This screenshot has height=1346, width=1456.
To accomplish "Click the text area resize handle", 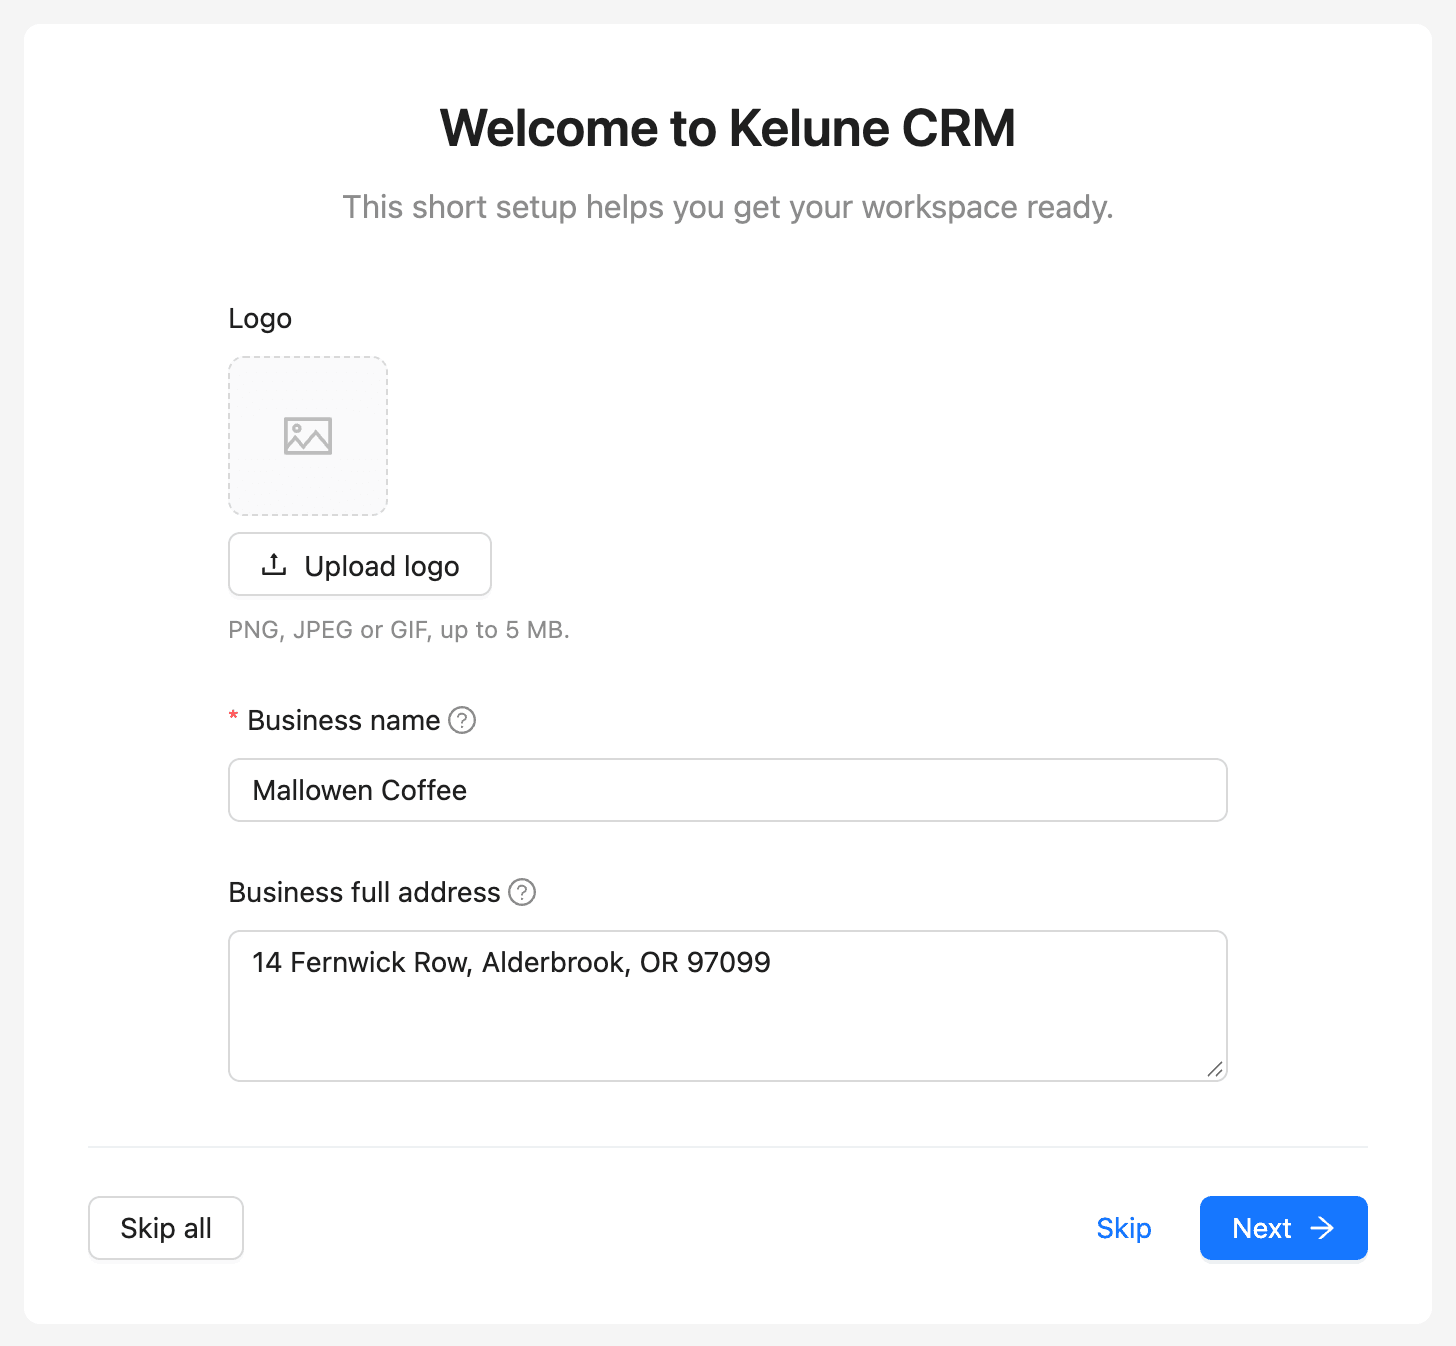I will click(x=1215, y=1069).
